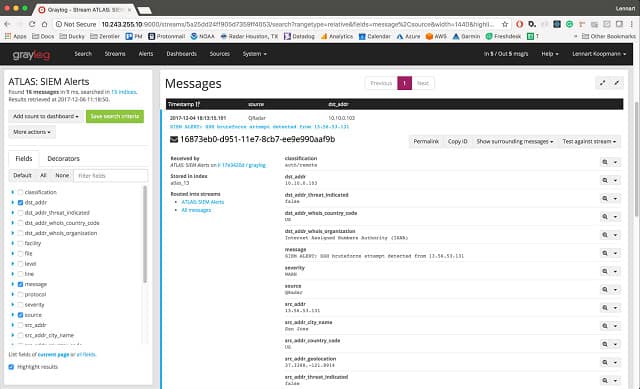This screenshot has height=389, width=640.
Task: Toggle Highlight results checkbox
Action: (11, 367)
